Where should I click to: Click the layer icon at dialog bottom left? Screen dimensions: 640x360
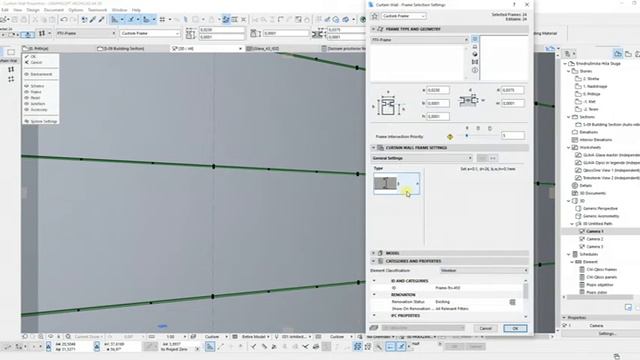[x=374, y=328]
